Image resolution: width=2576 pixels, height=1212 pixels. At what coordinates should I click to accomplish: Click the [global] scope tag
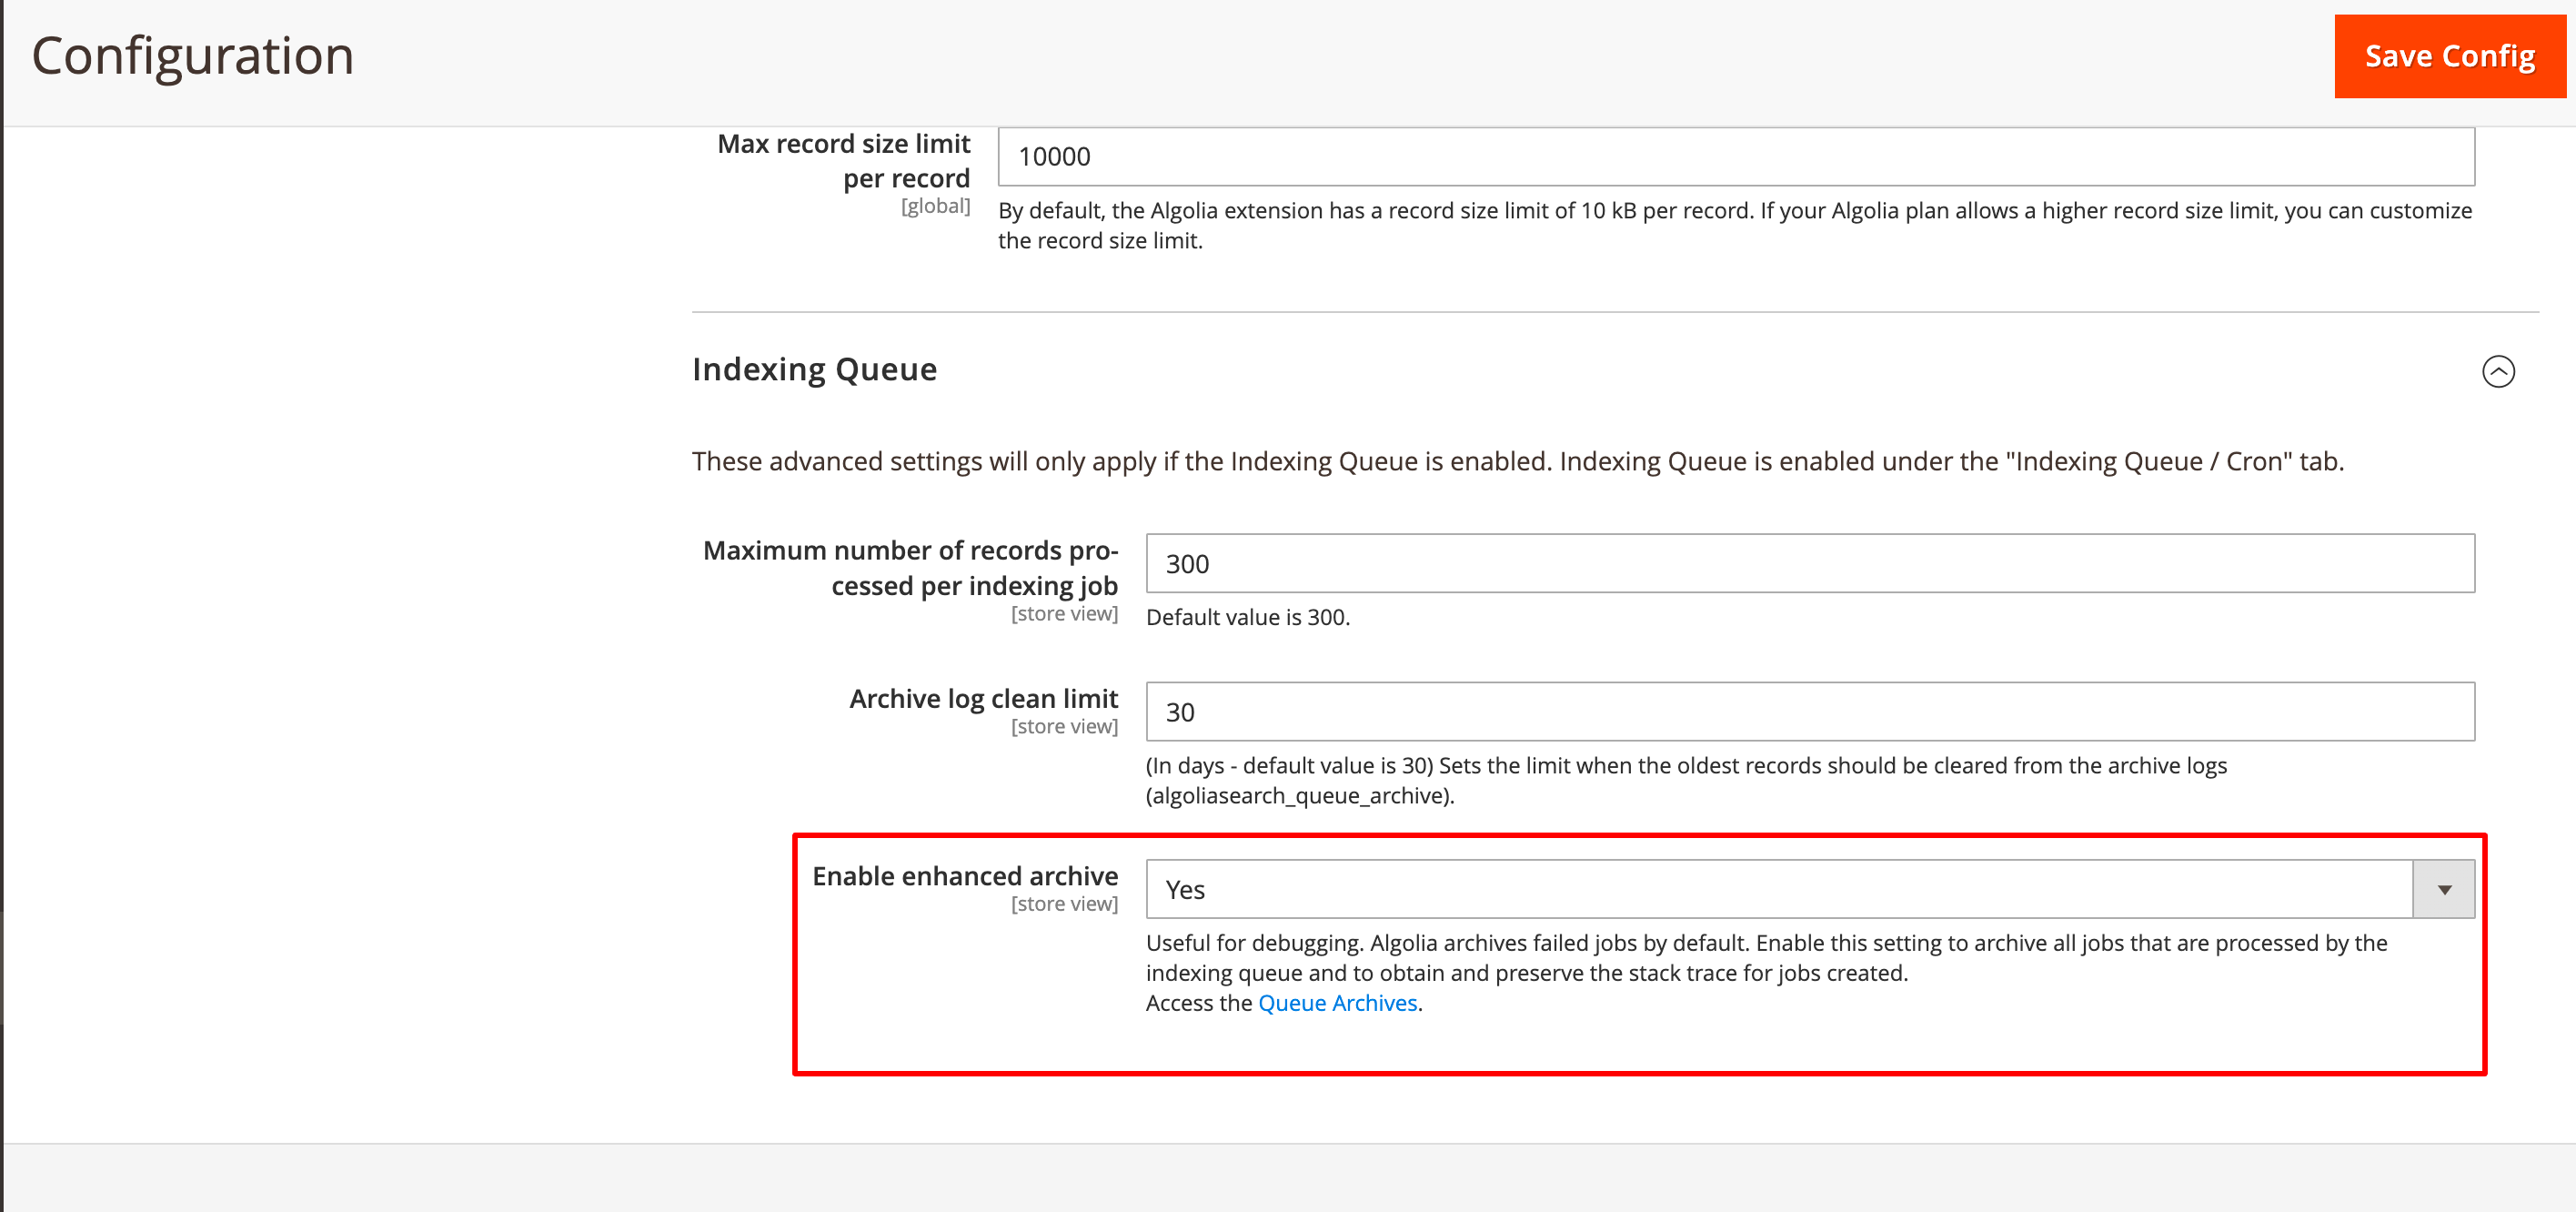coord(935,206)
